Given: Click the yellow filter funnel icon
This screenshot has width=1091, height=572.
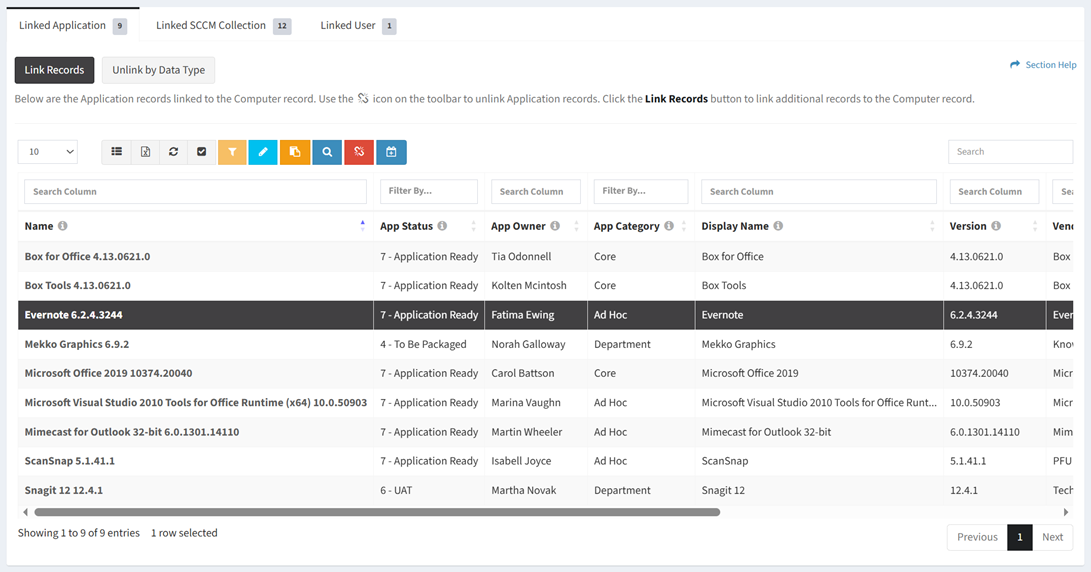Looking at the screenshot, I should click(232, 152).
